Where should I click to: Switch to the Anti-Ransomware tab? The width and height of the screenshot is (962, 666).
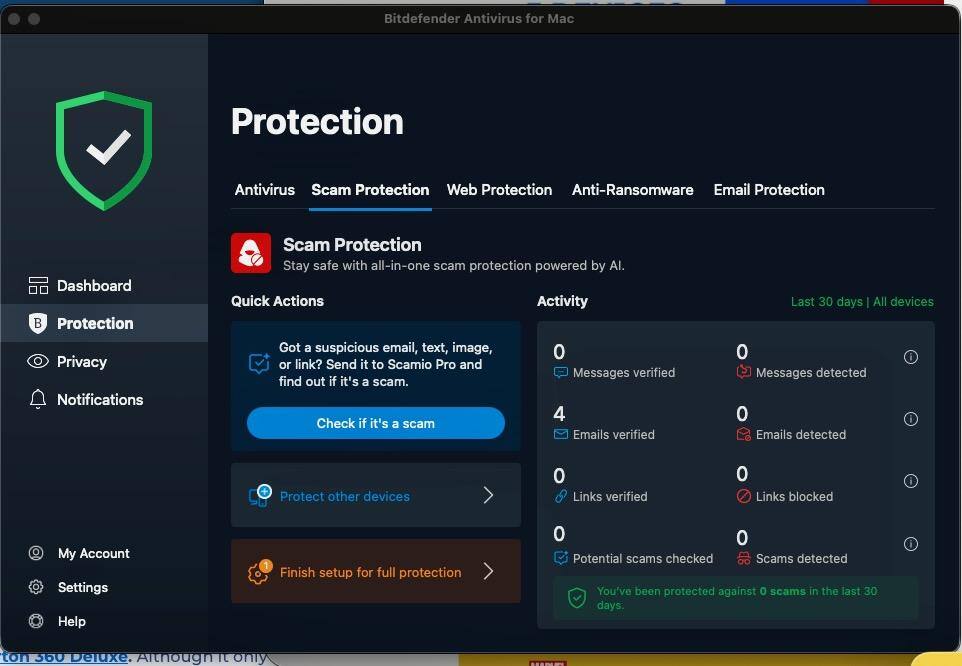coord(632,190)
